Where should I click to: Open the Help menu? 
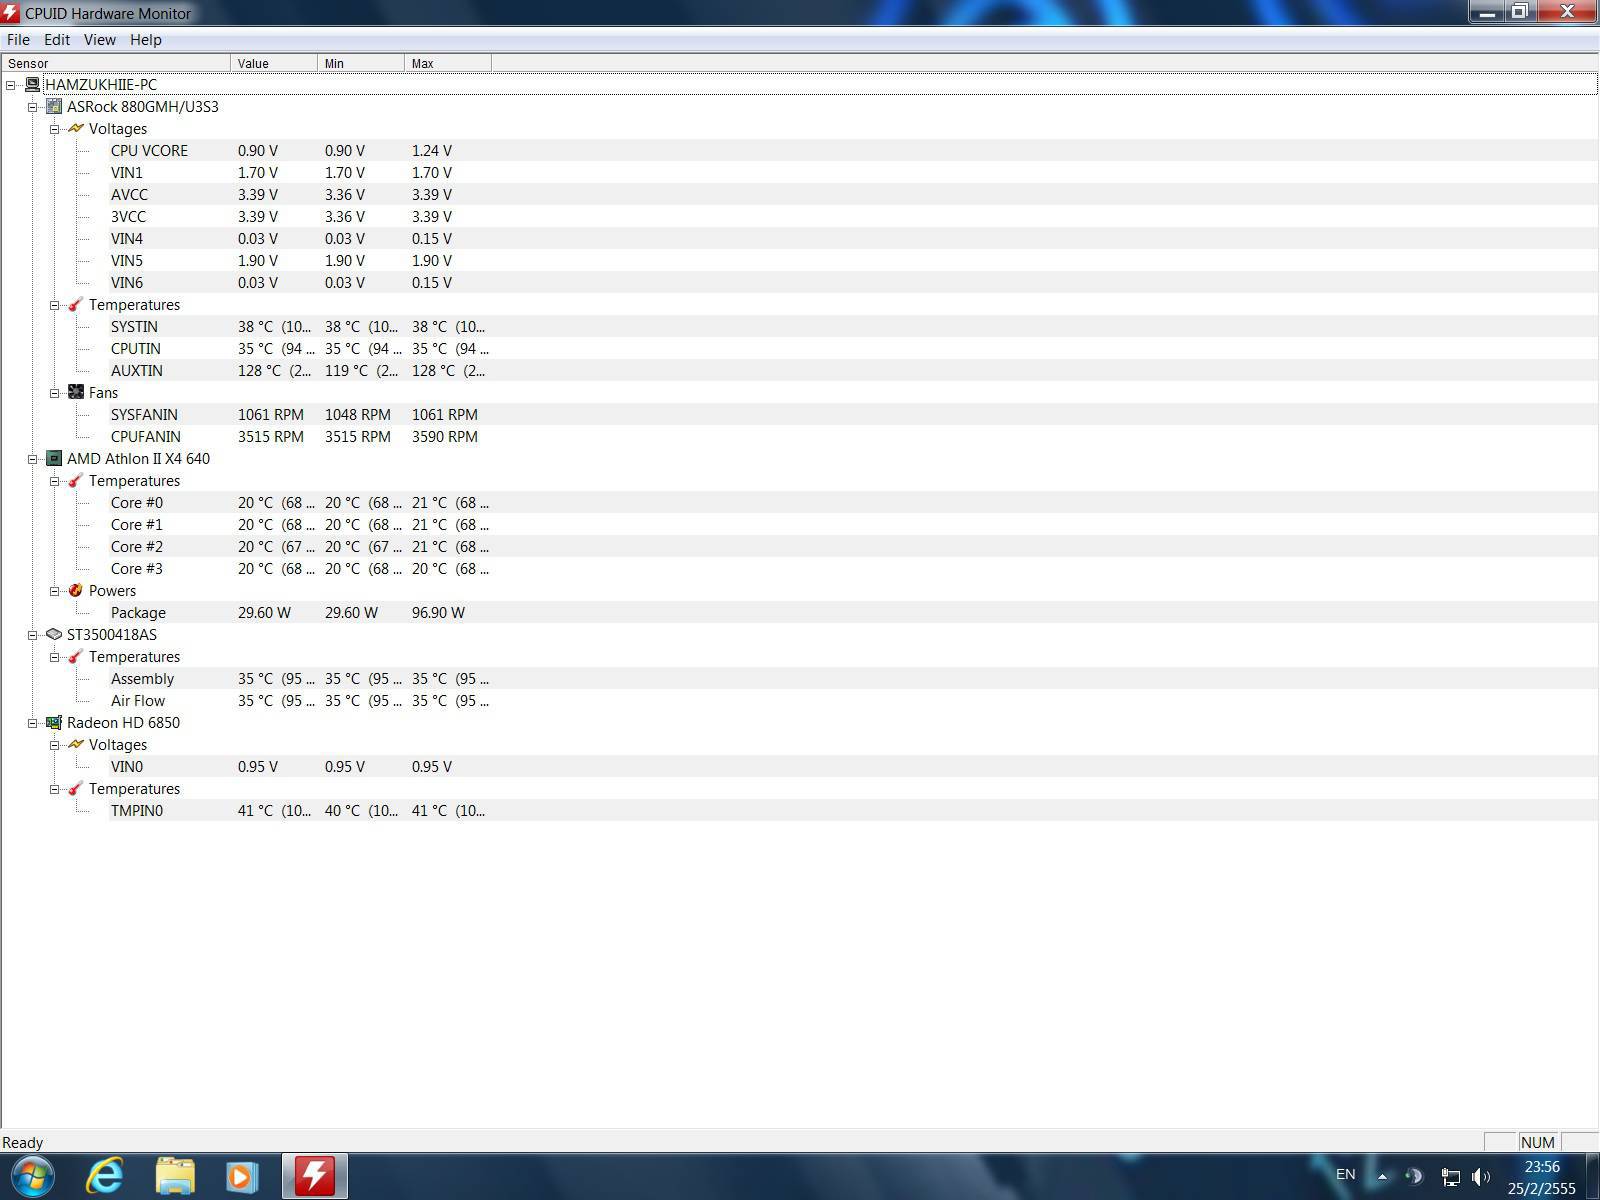click(145, 40)
